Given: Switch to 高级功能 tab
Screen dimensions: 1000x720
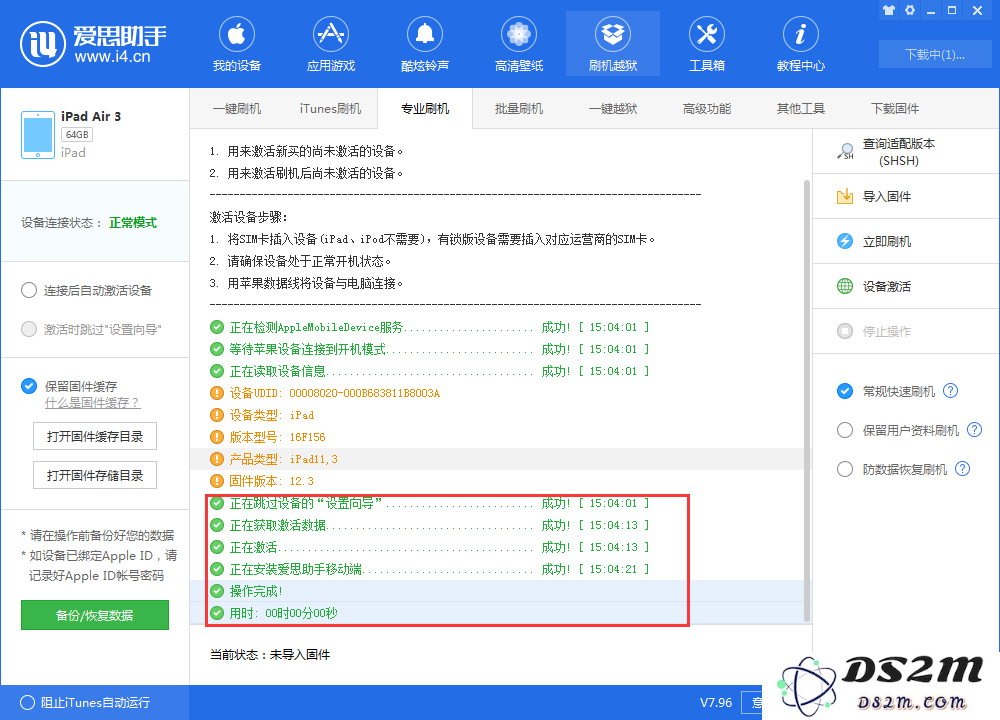Looking at the screenshot, I should point(707,108).
